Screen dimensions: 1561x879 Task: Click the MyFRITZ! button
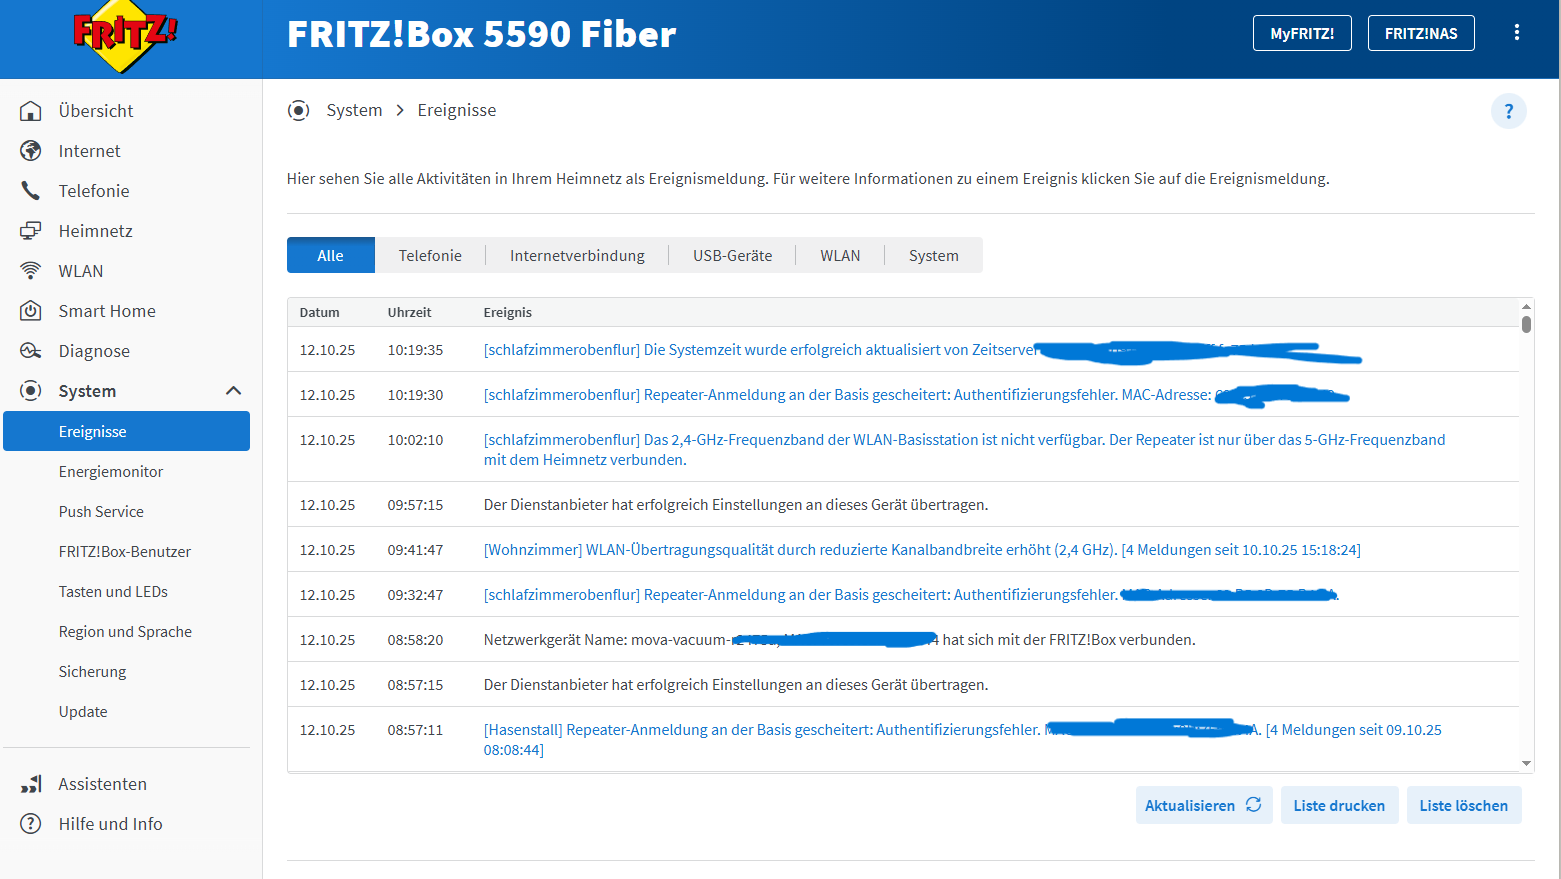click(x=1302, y=33)
